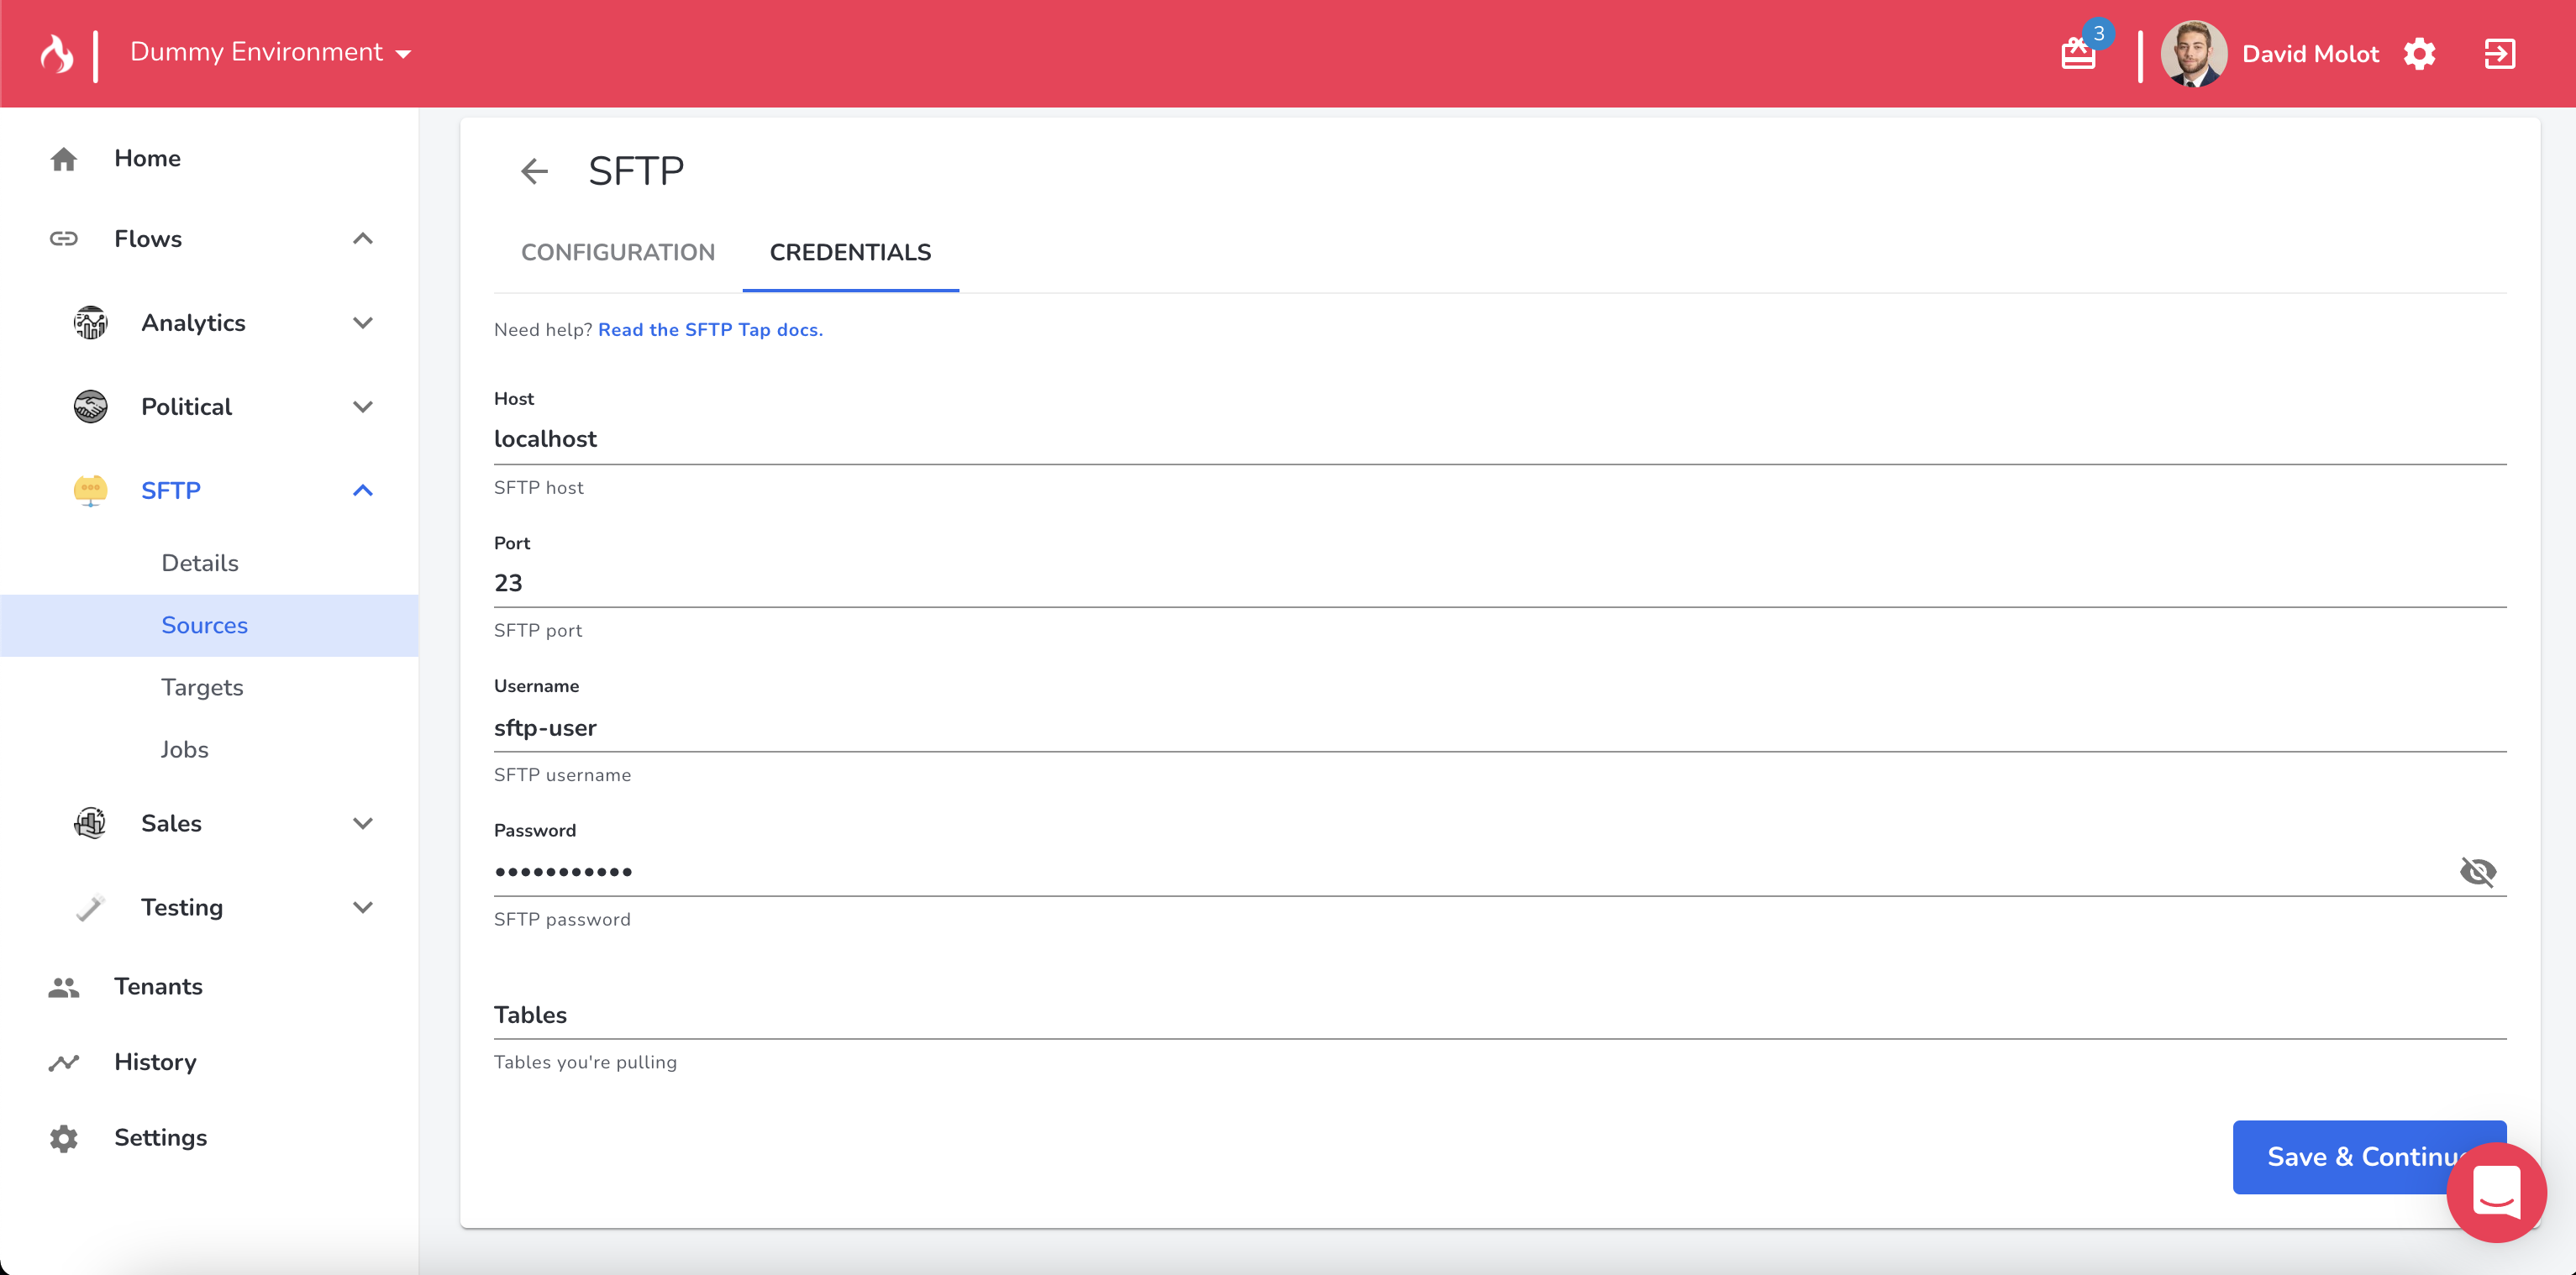This screenshot has width=2576, height=1275.
Task: Open Targets under SFTP
Action: click(x=202, y=688)
